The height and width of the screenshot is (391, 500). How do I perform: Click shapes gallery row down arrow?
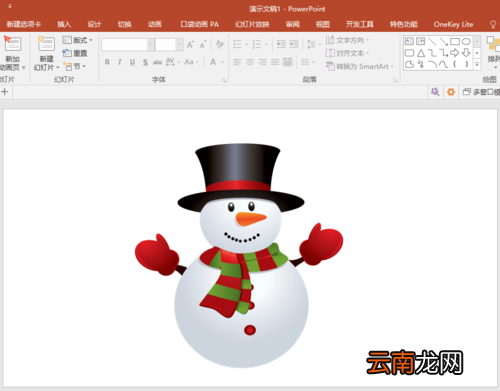[477, 53]
